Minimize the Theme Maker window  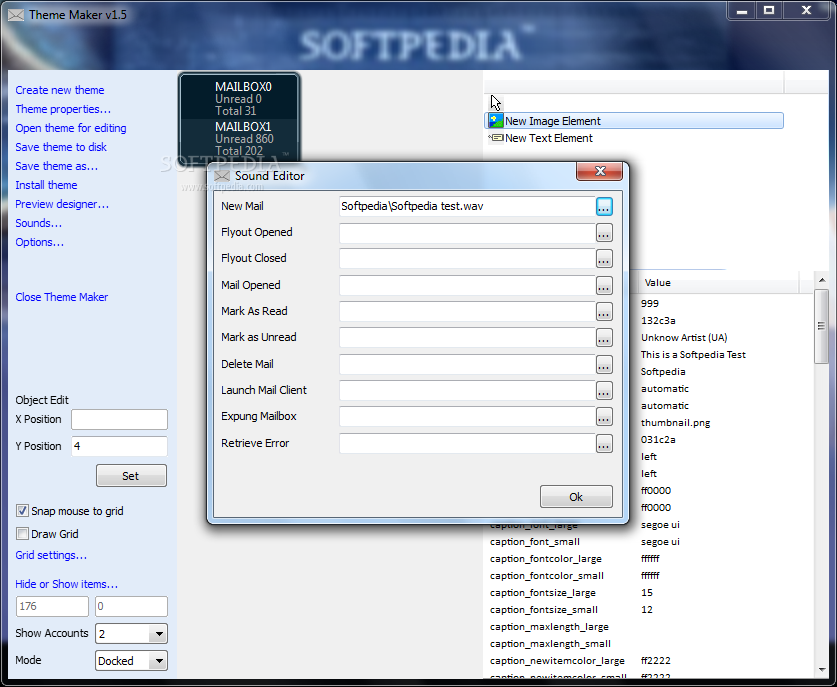(742, 10)
